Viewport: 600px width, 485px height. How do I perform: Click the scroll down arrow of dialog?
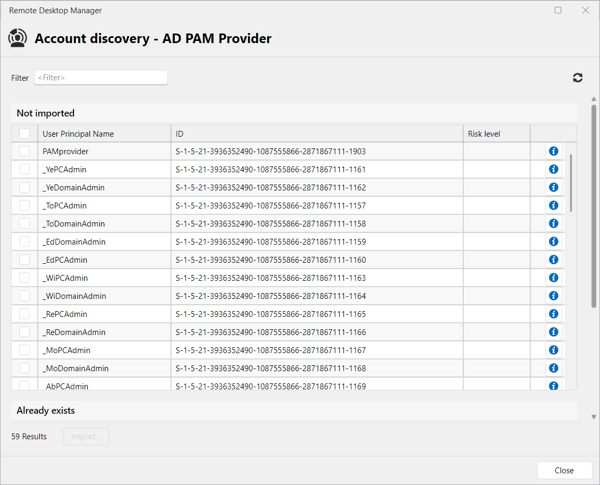coord(593,417)
